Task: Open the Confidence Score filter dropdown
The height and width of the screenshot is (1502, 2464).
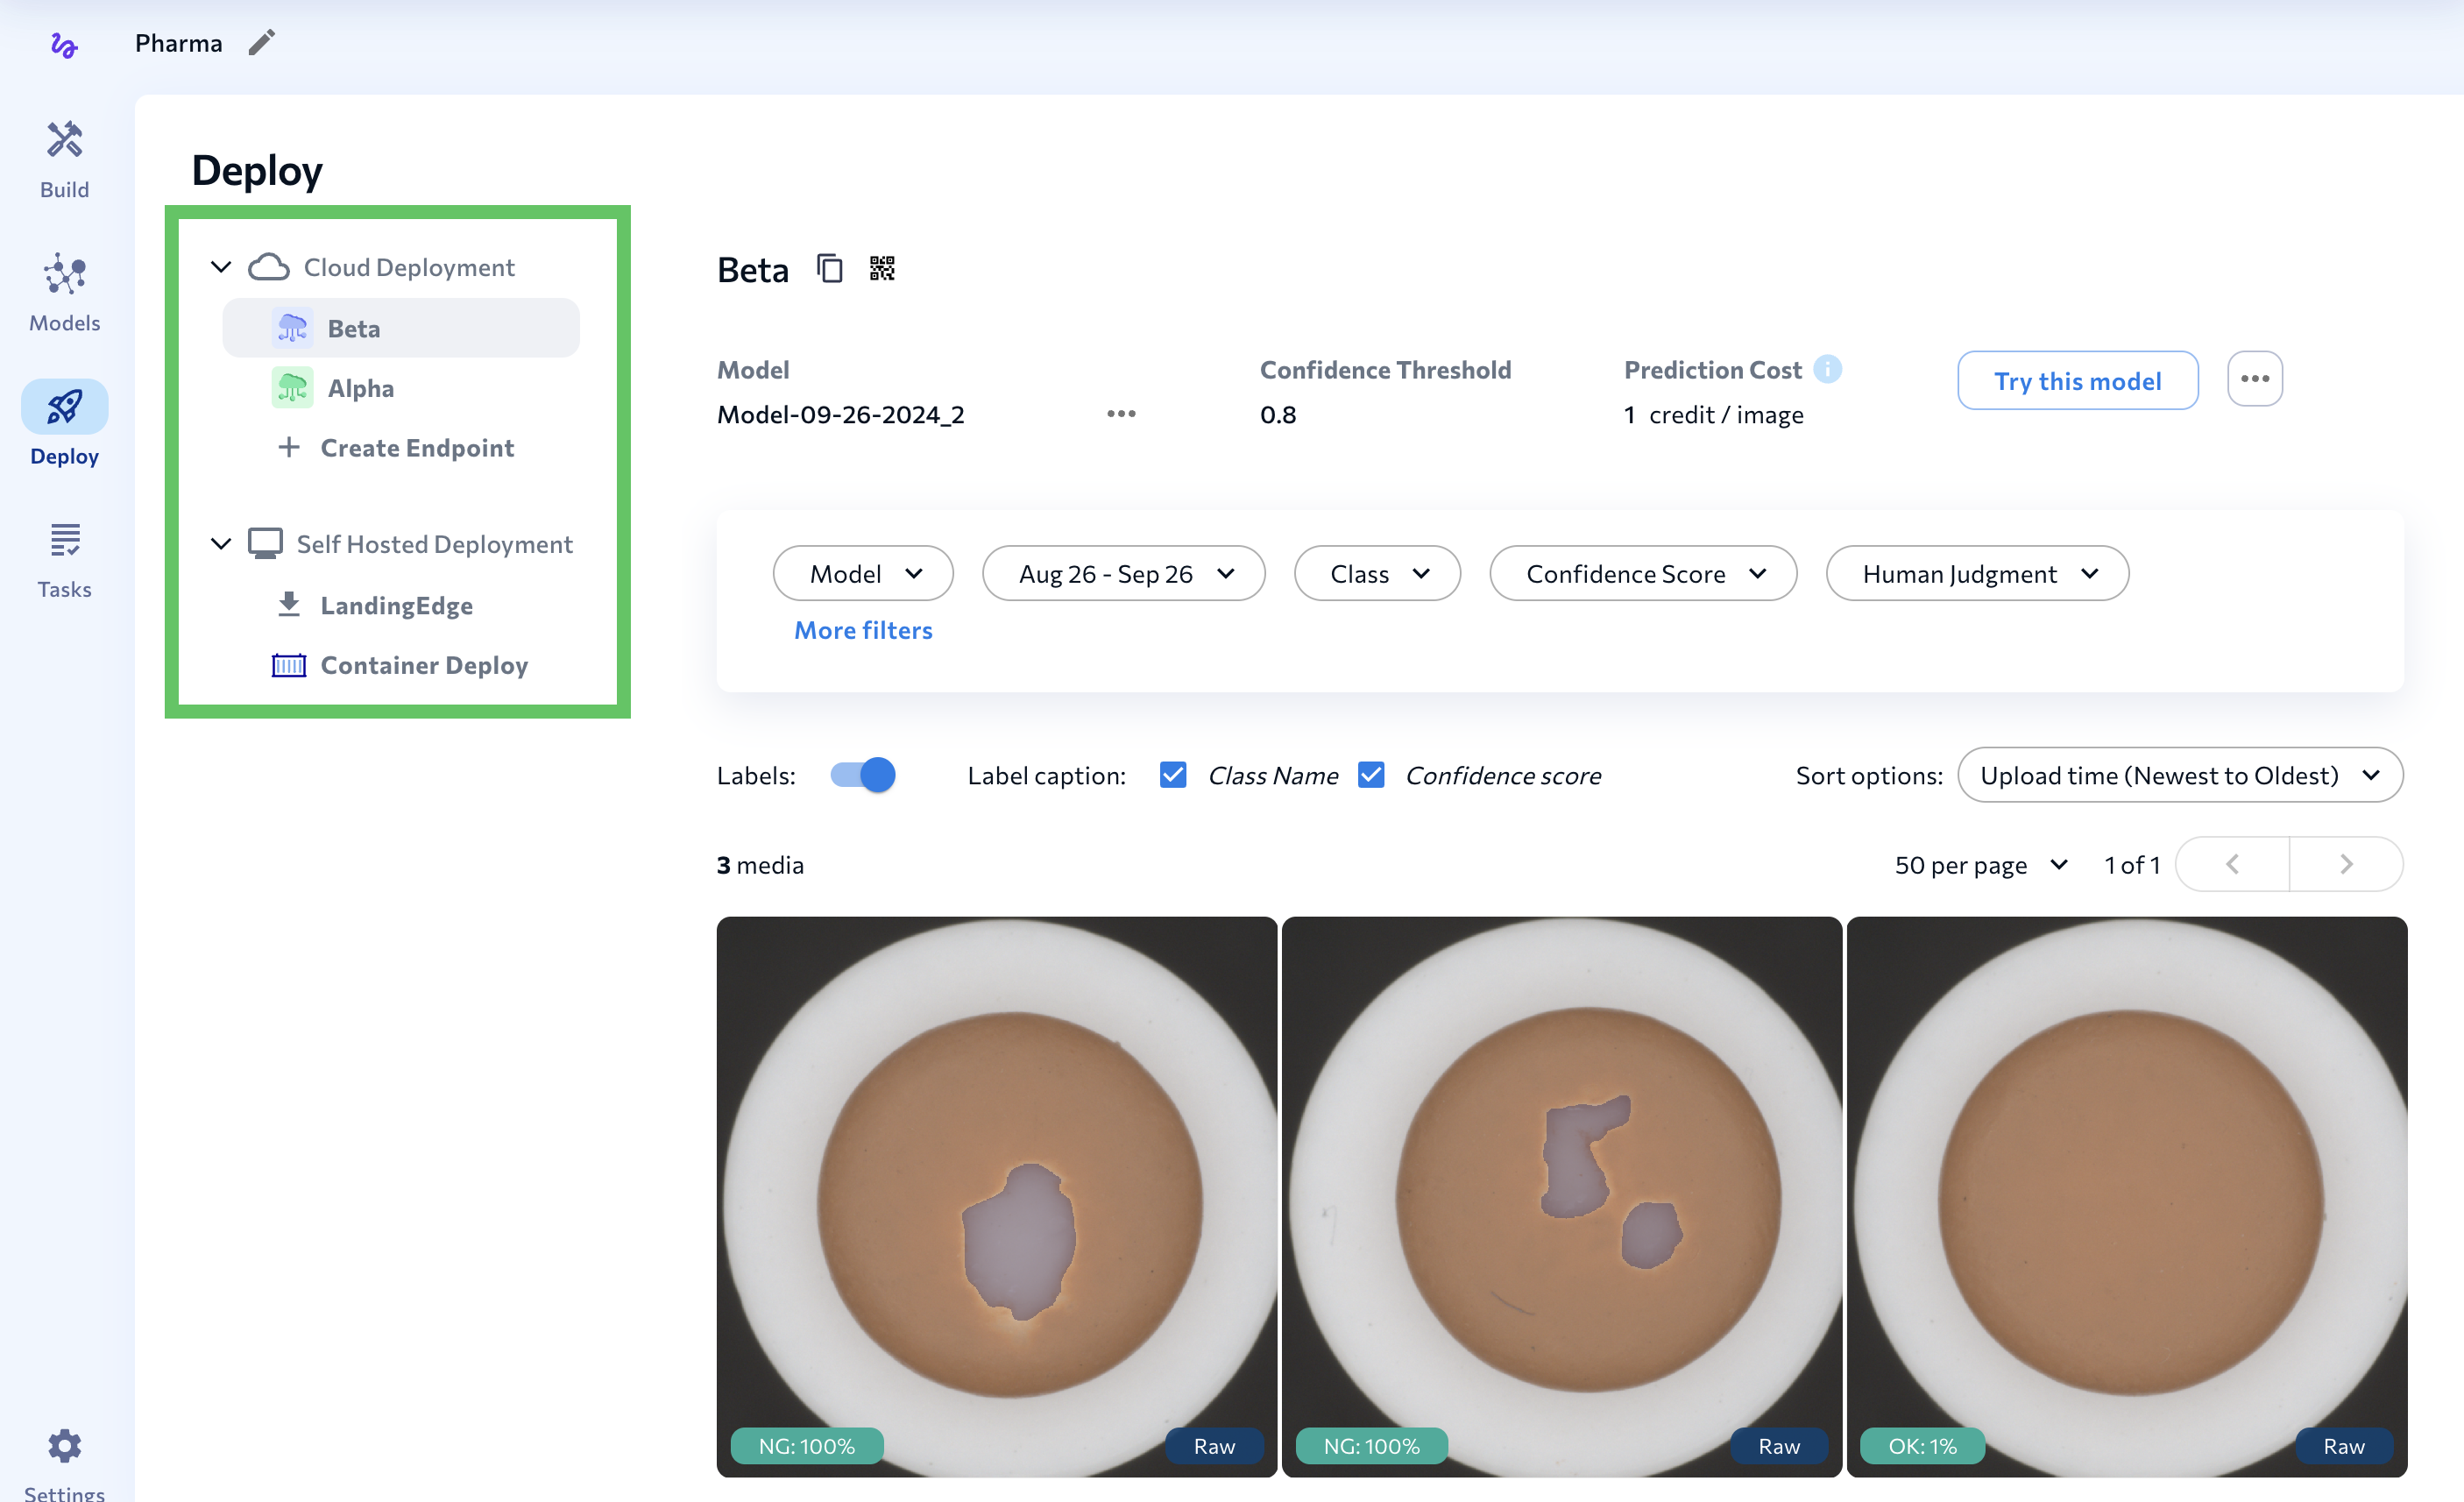Action: click(x=1642, y=573)
